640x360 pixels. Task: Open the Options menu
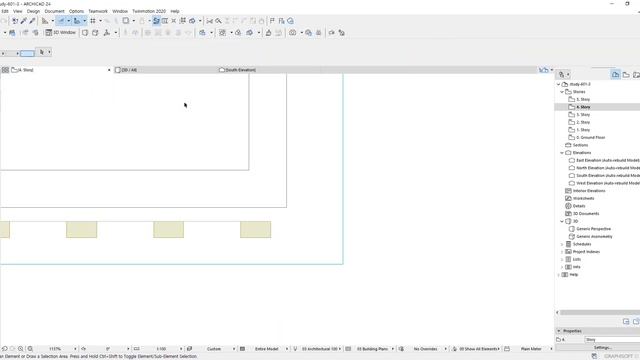76,11
